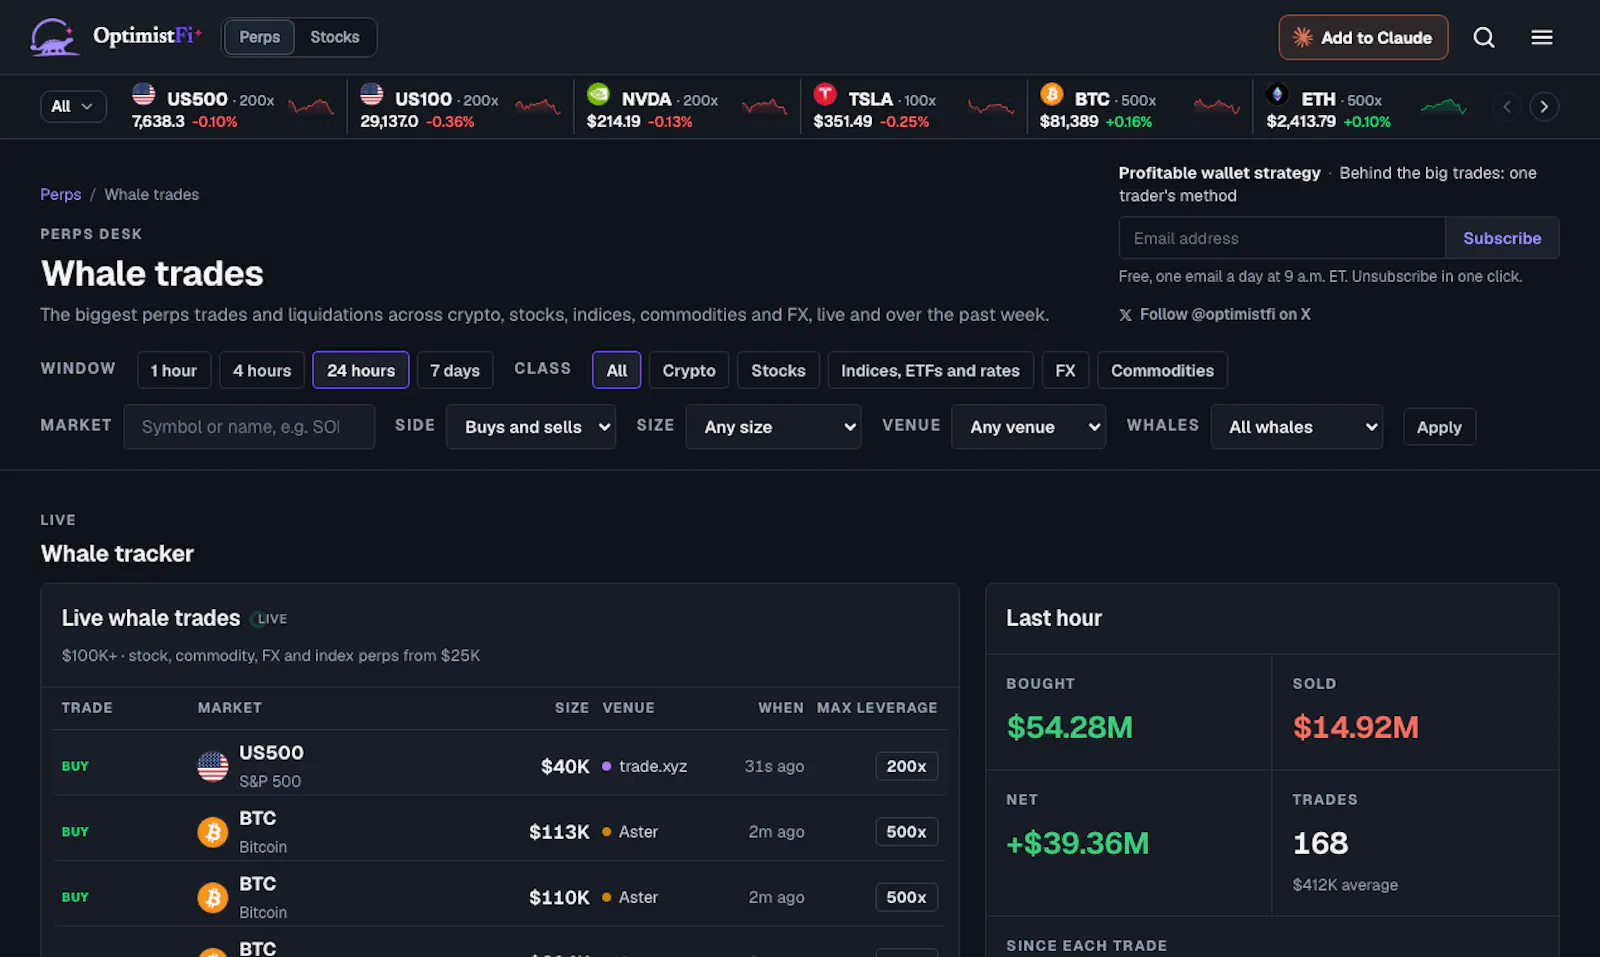Click the US100 ticker flag icon
Viewport: 1600px width, 957px height.
pos(372,94)
